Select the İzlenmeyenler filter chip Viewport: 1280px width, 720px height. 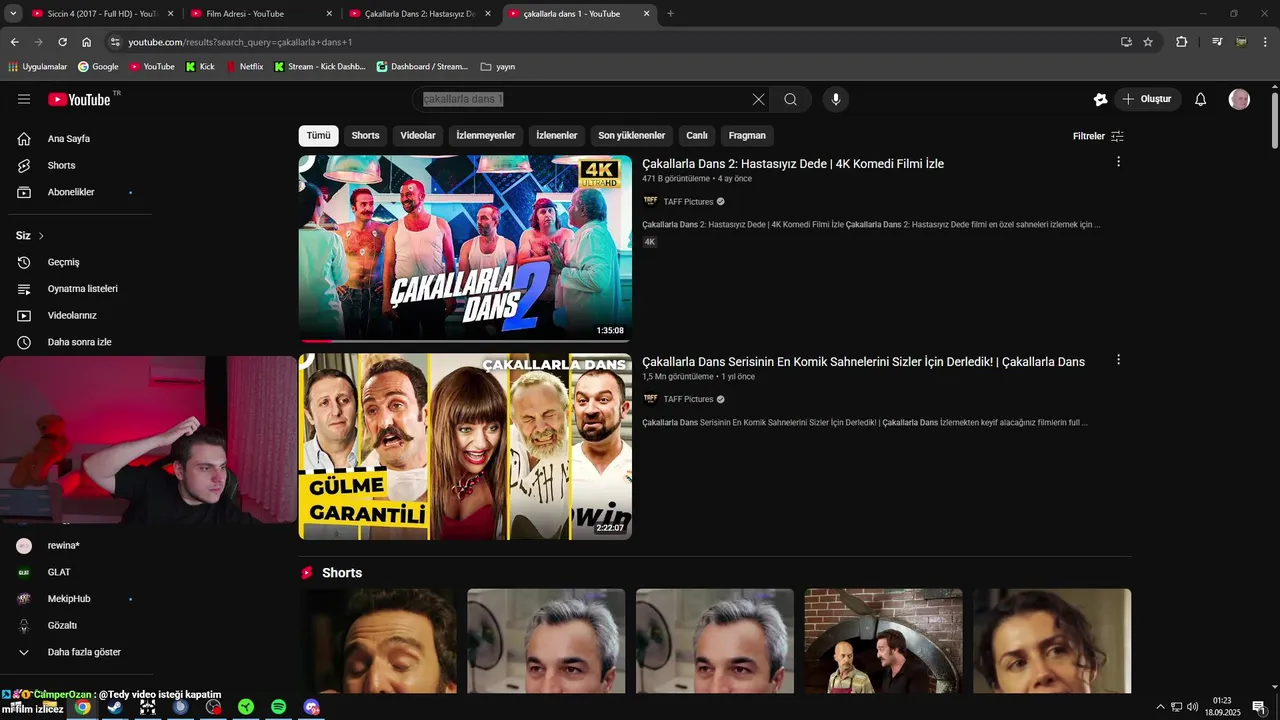(x=486, y=136)
